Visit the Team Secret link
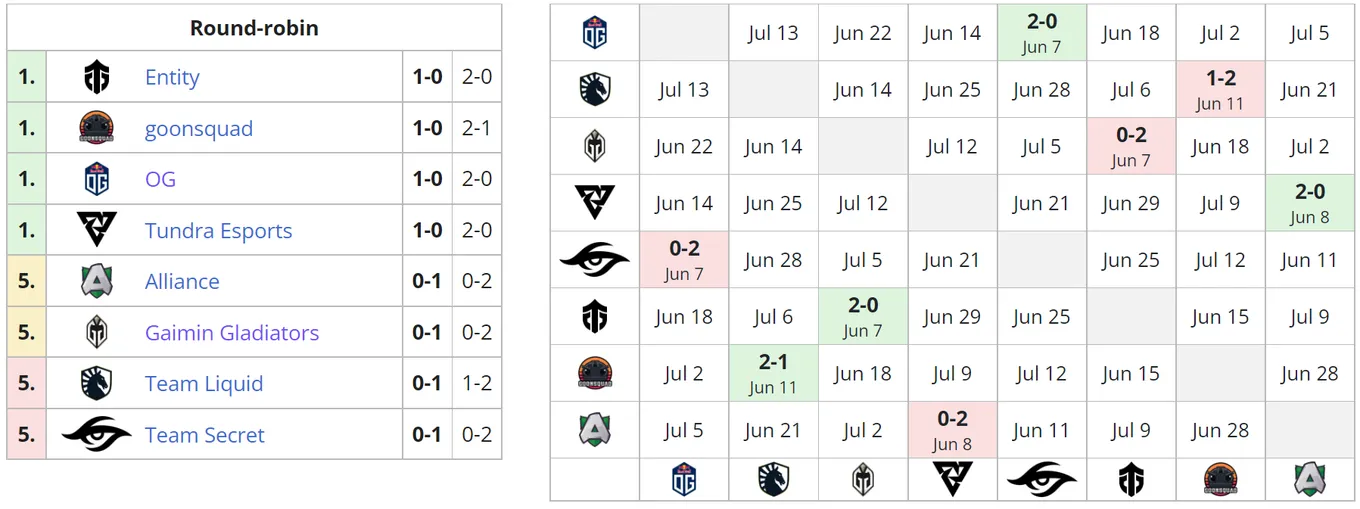1360x509 pixels. coord(205,435)
